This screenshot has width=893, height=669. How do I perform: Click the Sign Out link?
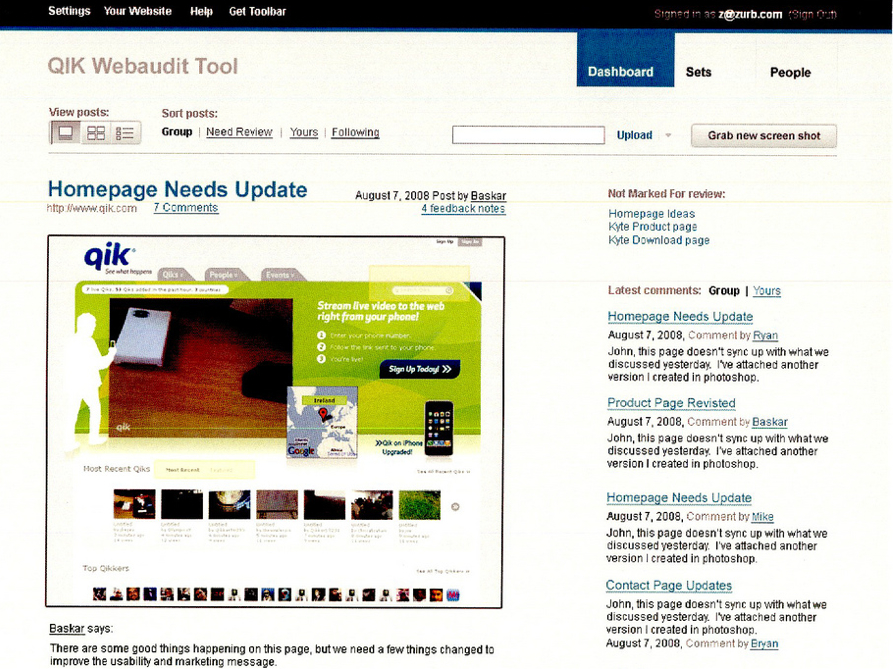coord(813,14)
